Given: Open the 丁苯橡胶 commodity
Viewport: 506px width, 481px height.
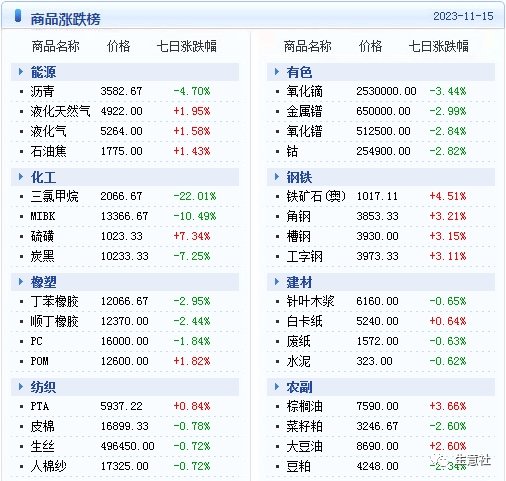Looking at the screenshot, I should click(x=54, y=301).
